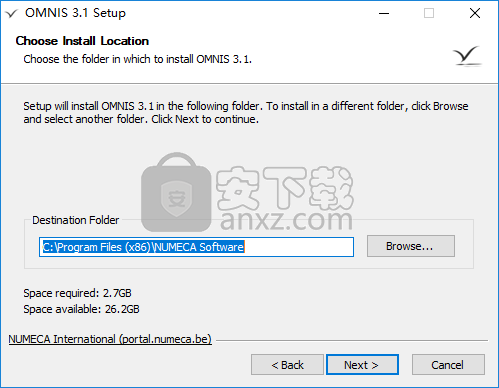This screenshot has height=388, width=499.
Task: Click the shield bag watermark icon
Action: point(176,192)
